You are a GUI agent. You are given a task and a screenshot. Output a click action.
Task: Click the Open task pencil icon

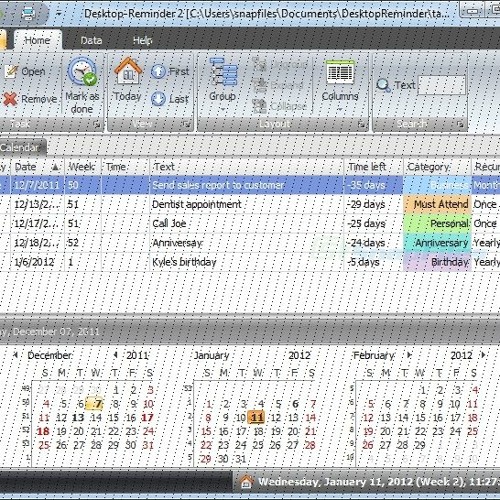tap(11, 71)
